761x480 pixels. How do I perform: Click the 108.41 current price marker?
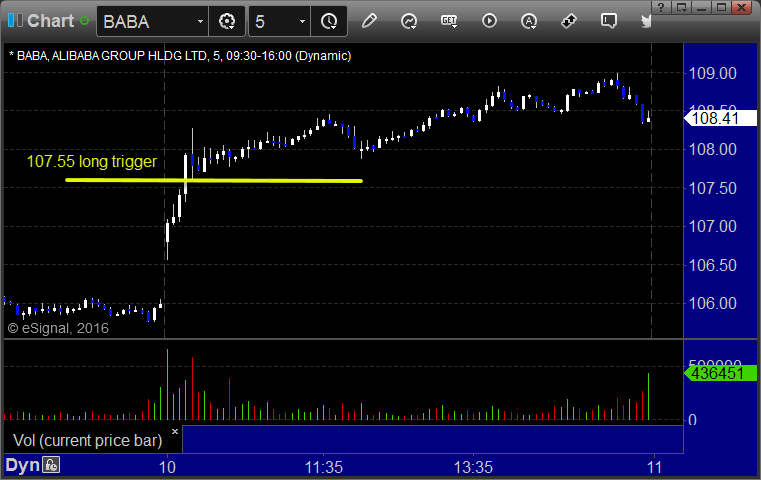point(720,118)
